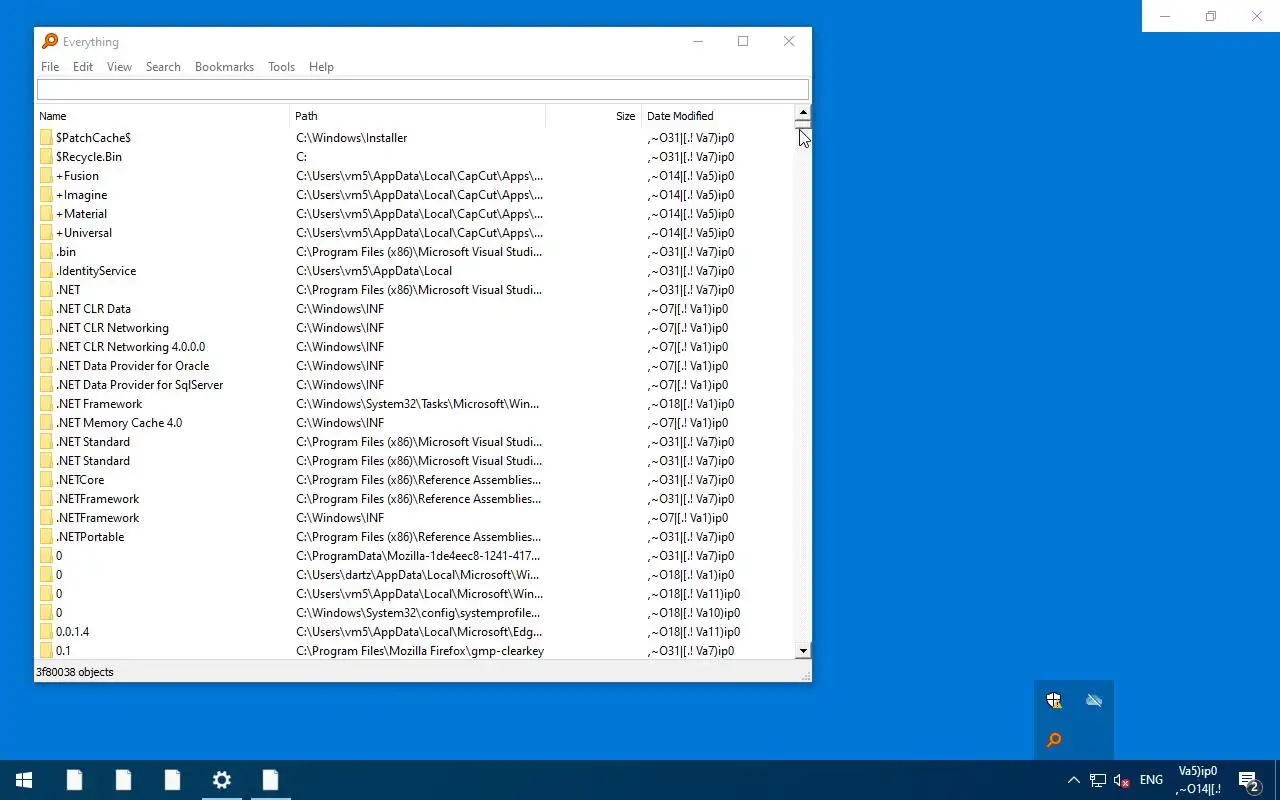The height and width of the screenshot is (800, 1280).
Task: Sort results by Name column header
Action: 162,116
